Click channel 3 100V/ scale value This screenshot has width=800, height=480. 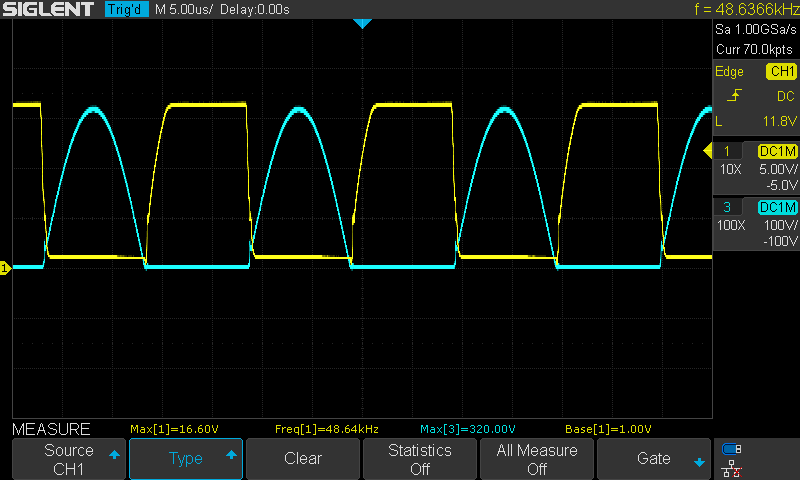click(781, 225)
